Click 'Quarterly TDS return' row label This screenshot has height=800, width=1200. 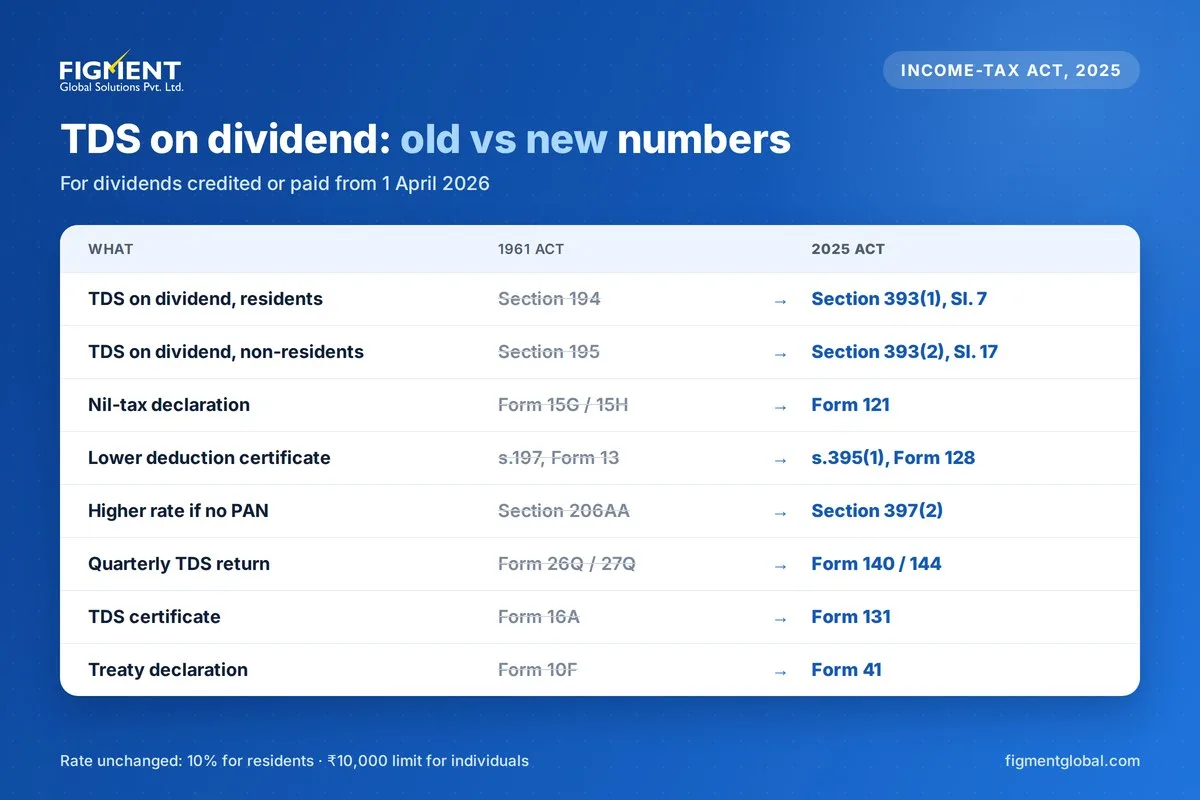point(179,564)
